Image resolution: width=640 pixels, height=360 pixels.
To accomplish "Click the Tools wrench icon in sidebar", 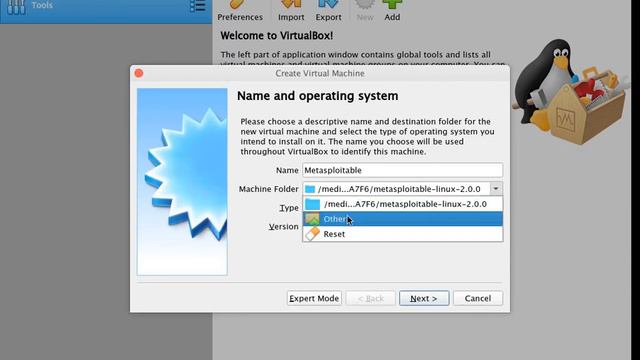I will (16, 7).
